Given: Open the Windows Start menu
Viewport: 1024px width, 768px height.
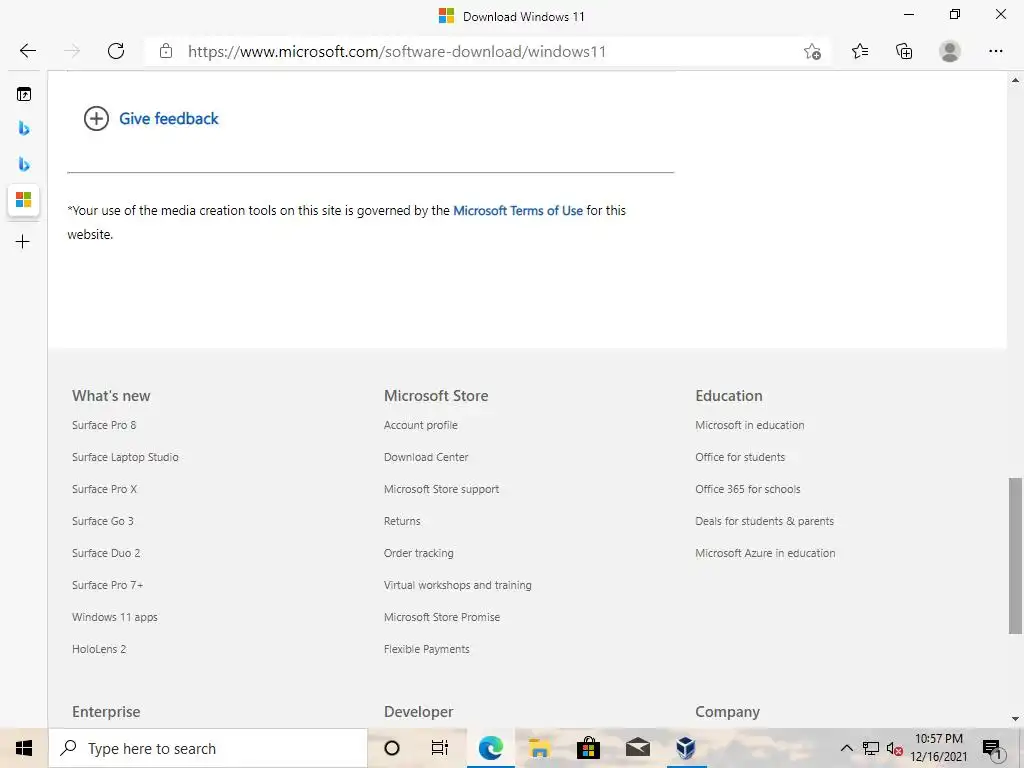Looking at the screenshot, I should [x=24, y=748].
